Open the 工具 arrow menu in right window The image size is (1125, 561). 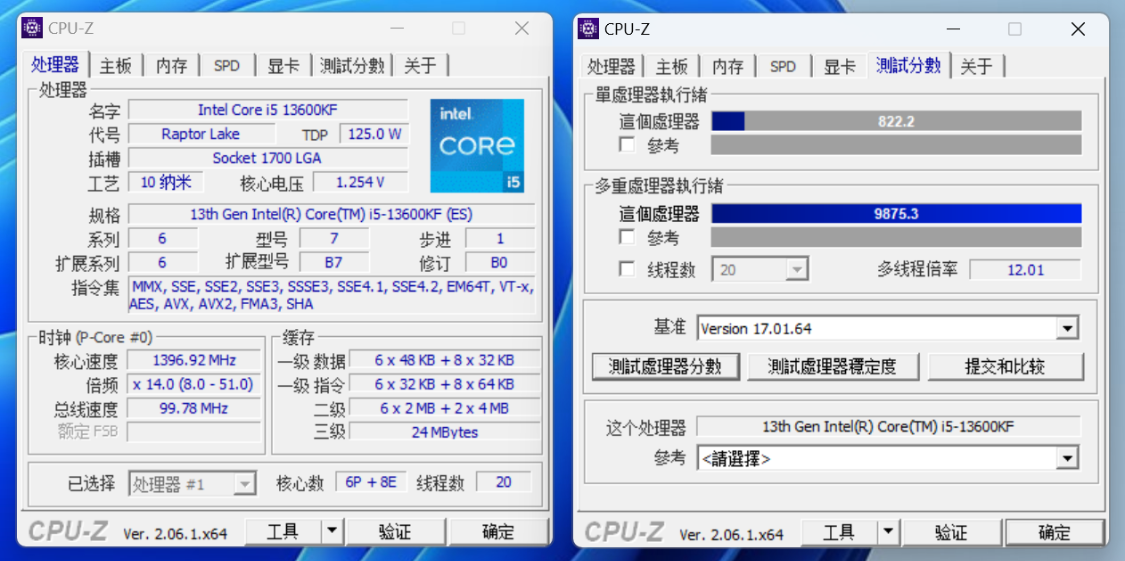888,532
